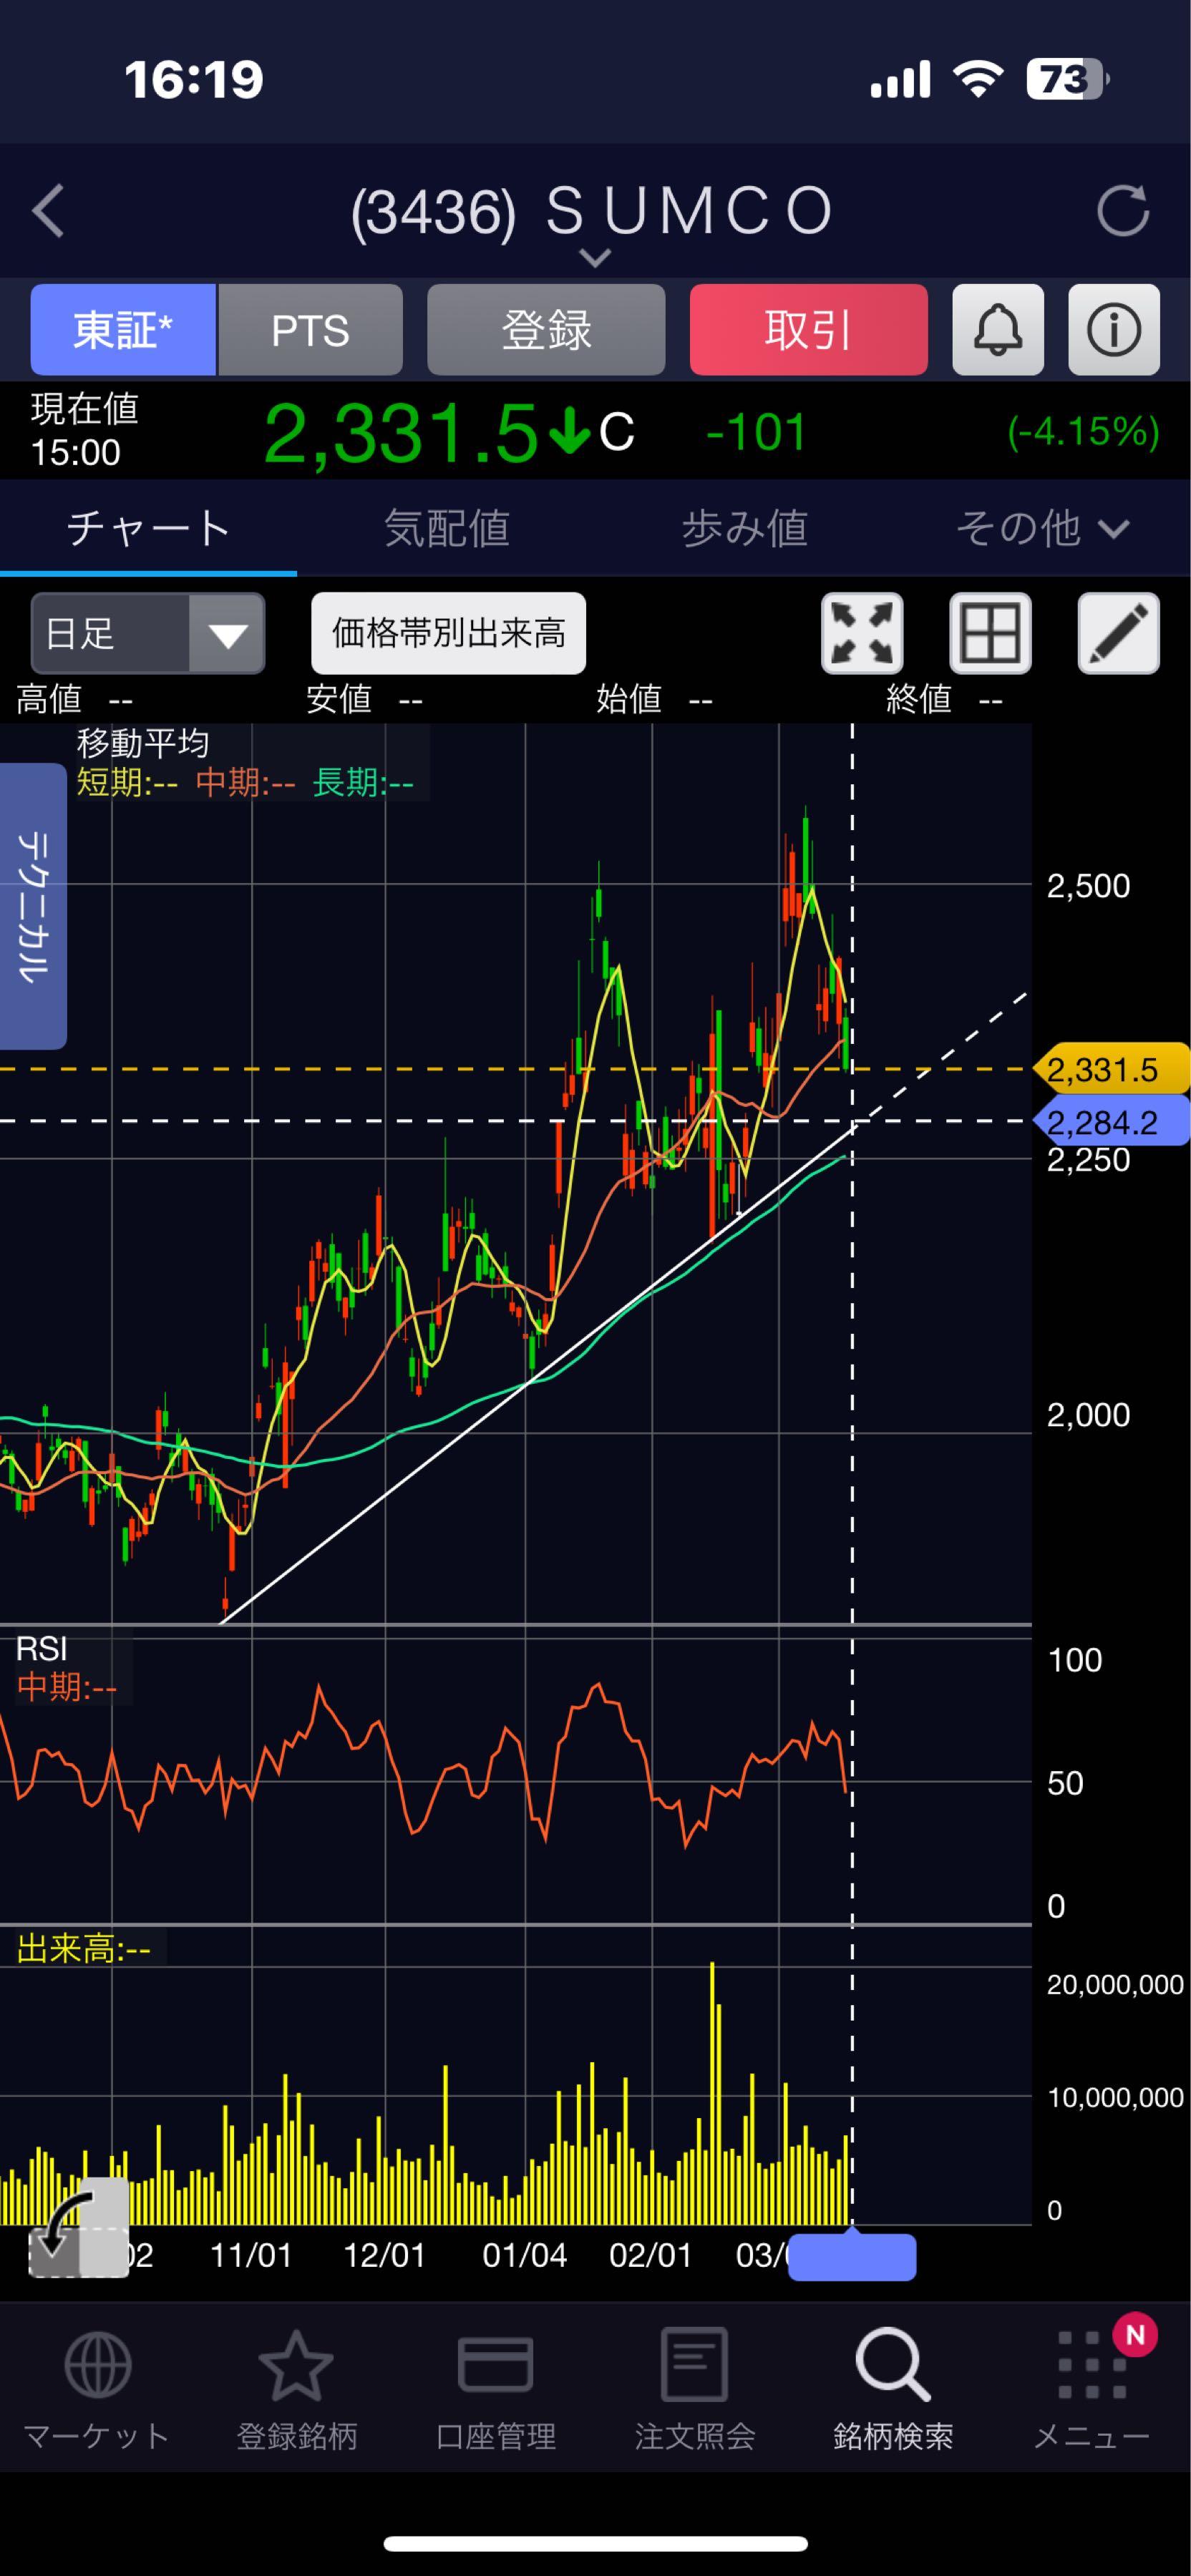Switch to PTS market toggle
This screenshot has width=1191, height=2576.
pos(310,330)
